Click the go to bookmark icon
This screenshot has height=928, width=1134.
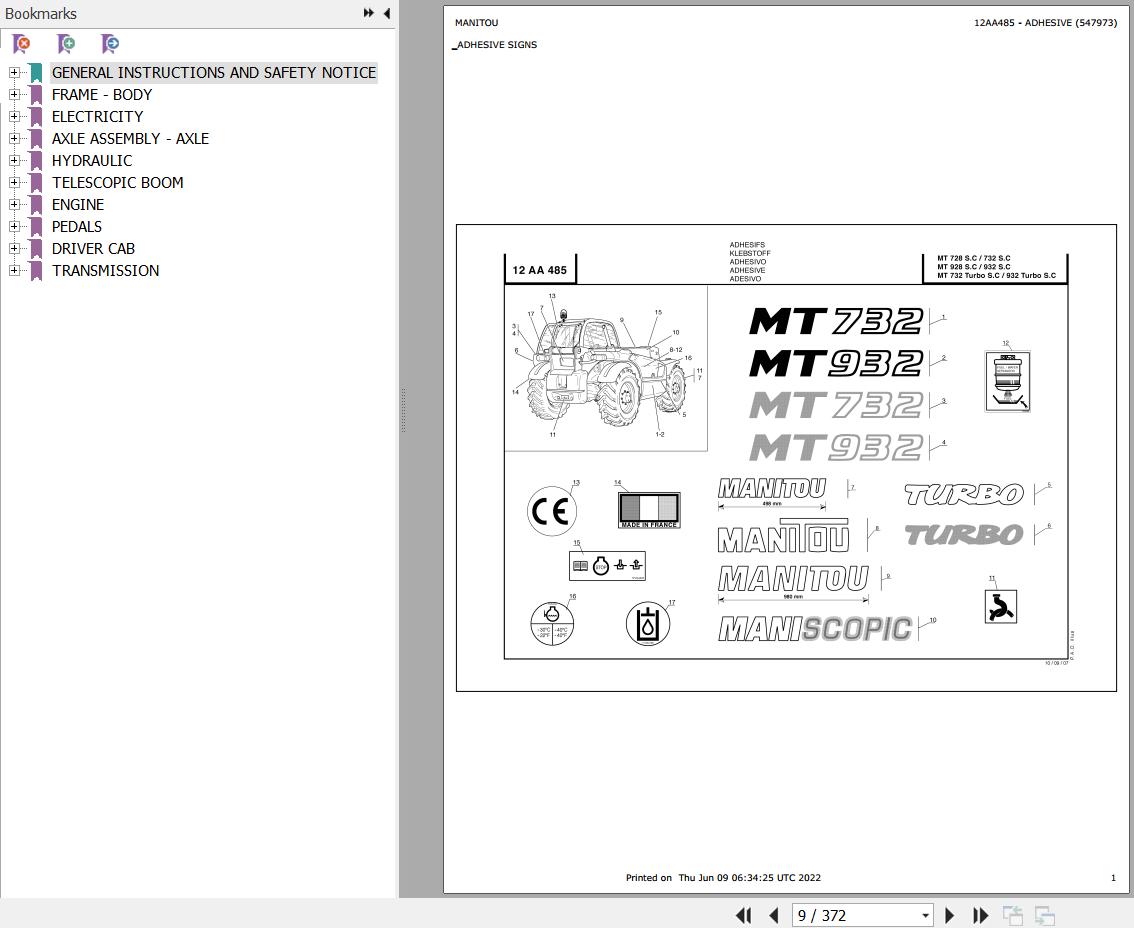[x=110, y=43]
